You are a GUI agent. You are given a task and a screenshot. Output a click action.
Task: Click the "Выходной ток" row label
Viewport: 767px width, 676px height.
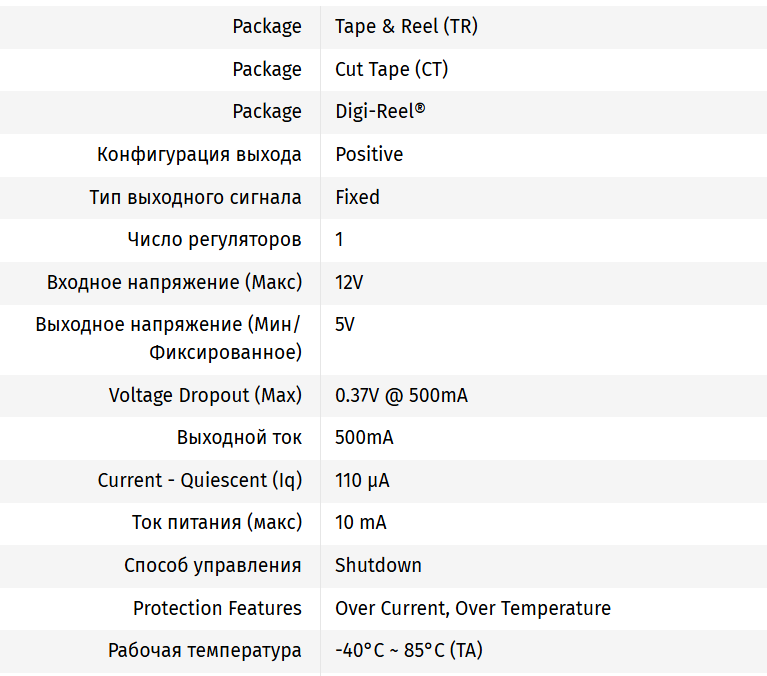tap(239, 438)
